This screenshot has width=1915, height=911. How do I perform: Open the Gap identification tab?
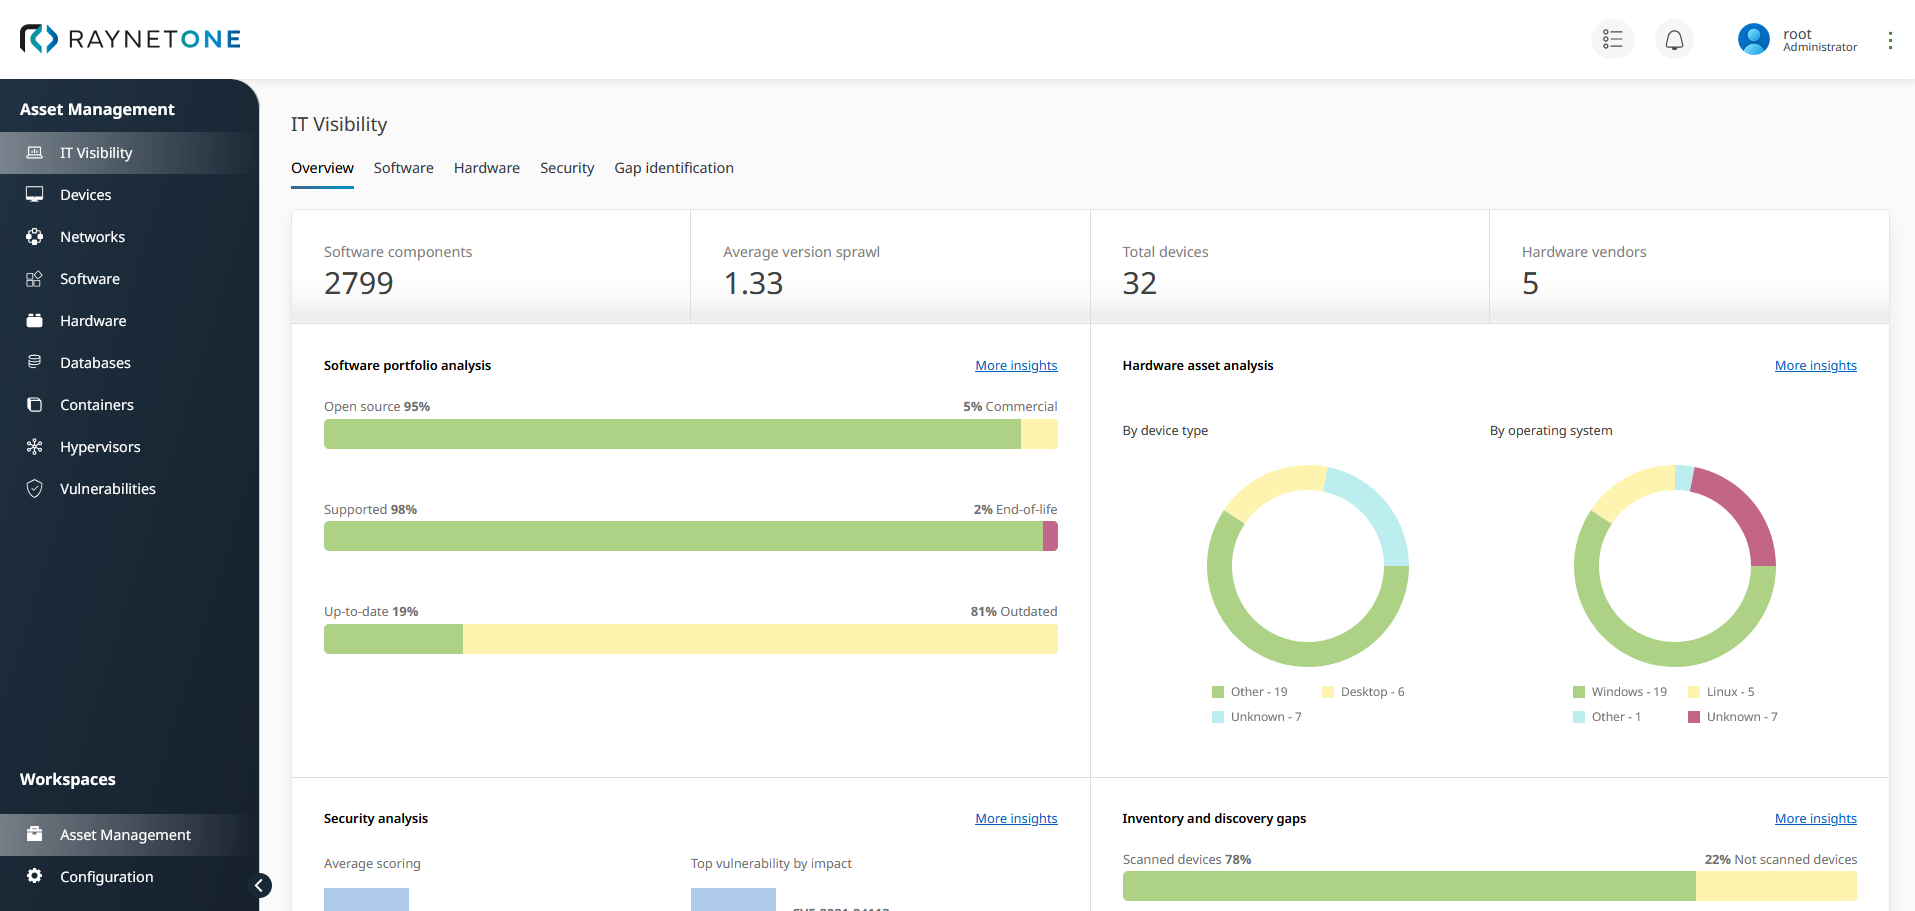[x=673, y=168]
